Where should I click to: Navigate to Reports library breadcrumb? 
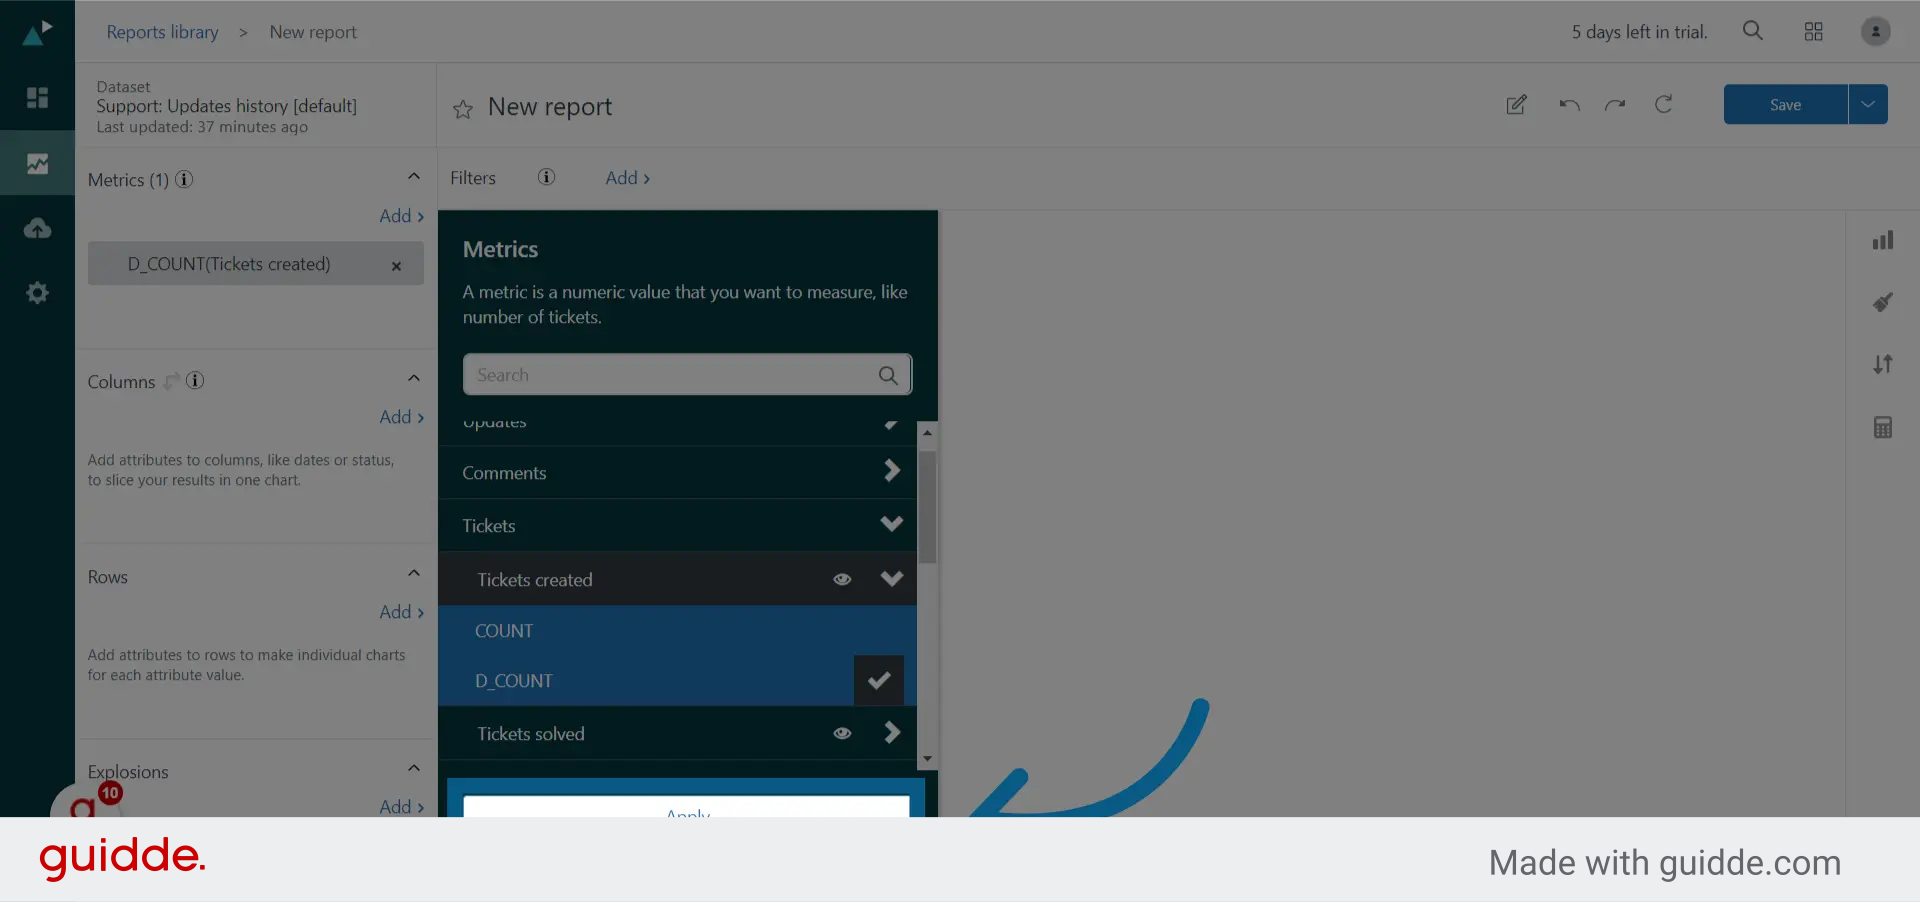coord(162,31)
